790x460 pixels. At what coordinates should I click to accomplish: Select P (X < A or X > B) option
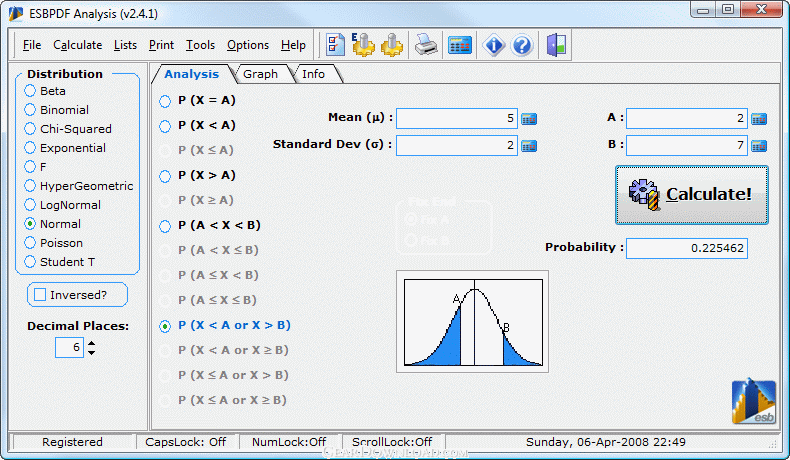(x=225, y=325)
